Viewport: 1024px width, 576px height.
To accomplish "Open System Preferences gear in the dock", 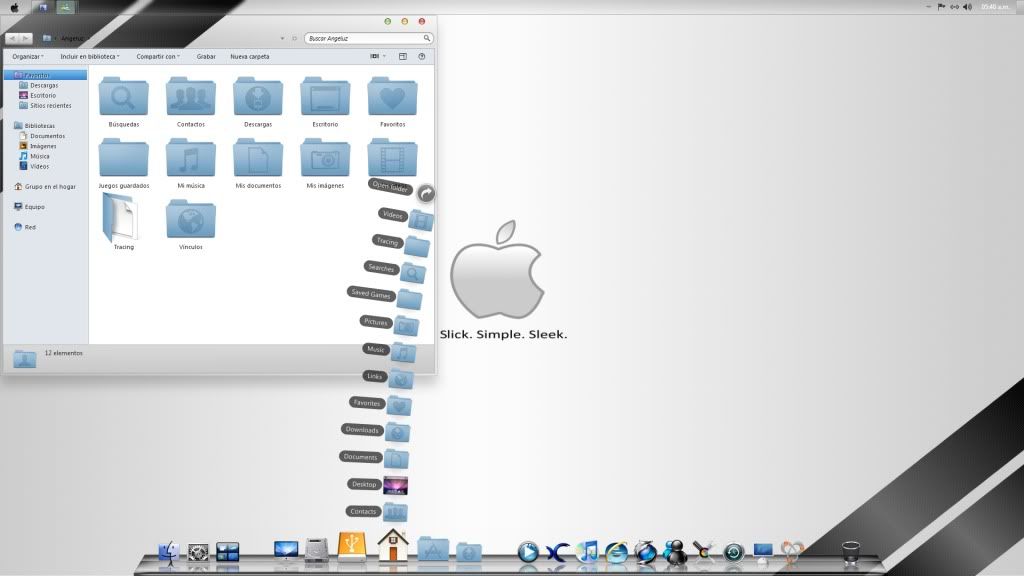I will (x=198, y=552).
